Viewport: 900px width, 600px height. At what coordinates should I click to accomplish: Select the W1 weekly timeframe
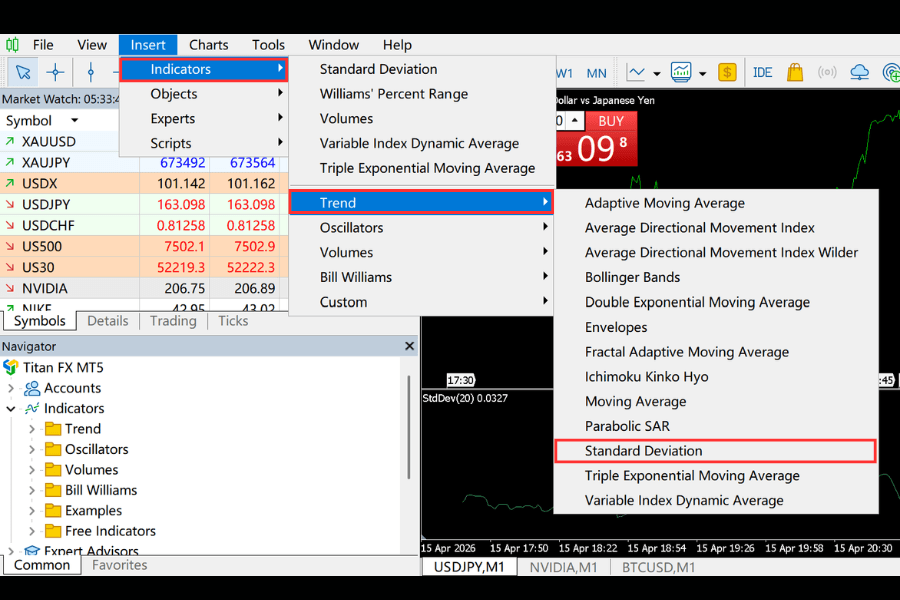coord(564,73)
